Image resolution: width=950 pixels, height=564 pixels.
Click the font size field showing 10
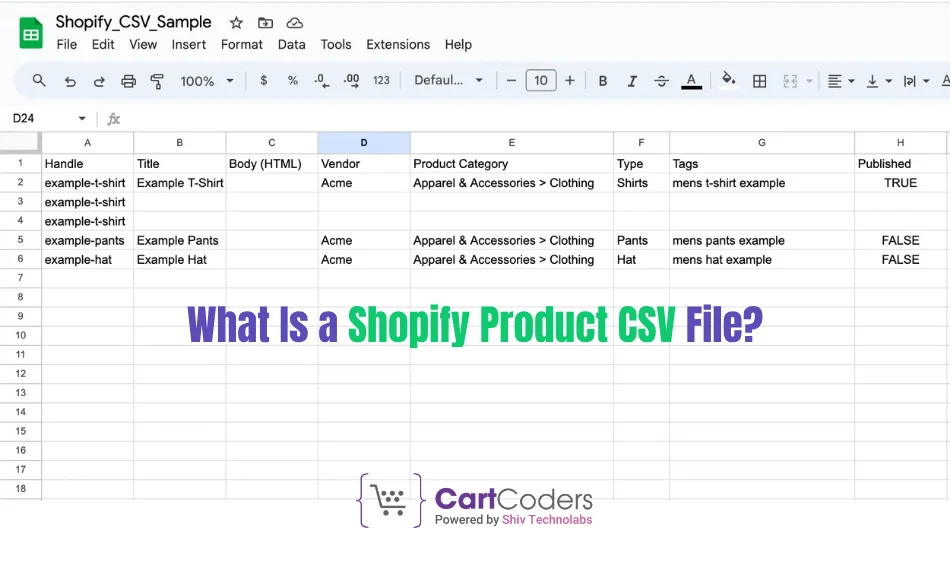click(x=540, y=80)
